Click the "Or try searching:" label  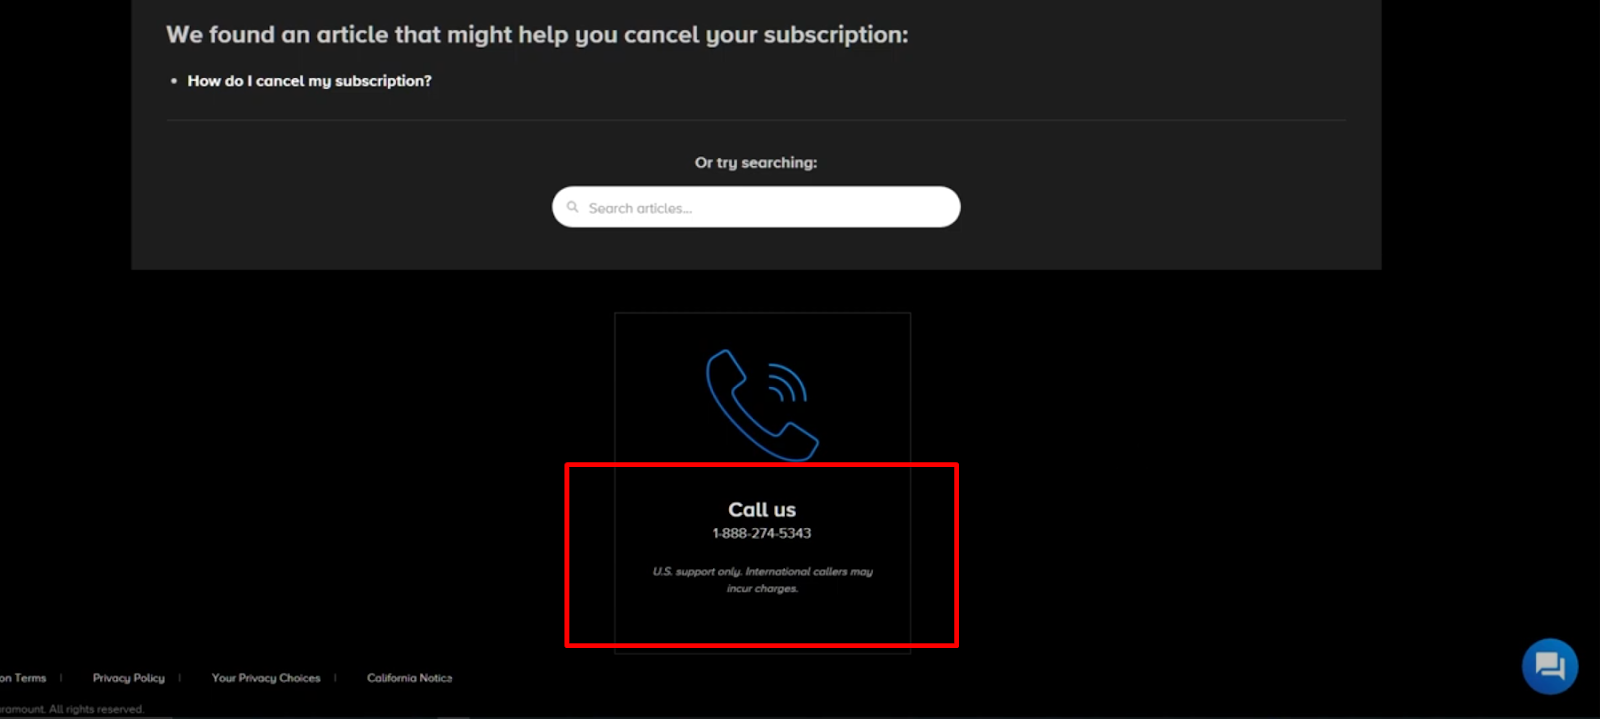756,162
